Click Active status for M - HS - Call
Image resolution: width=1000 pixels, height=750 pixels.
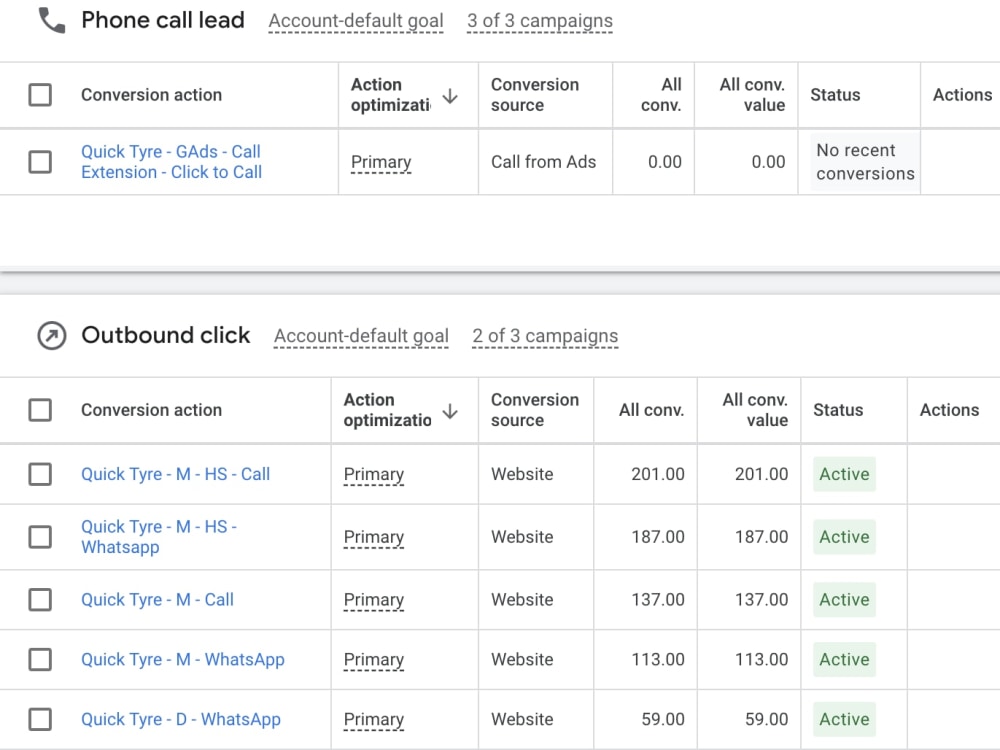[844, 474]
